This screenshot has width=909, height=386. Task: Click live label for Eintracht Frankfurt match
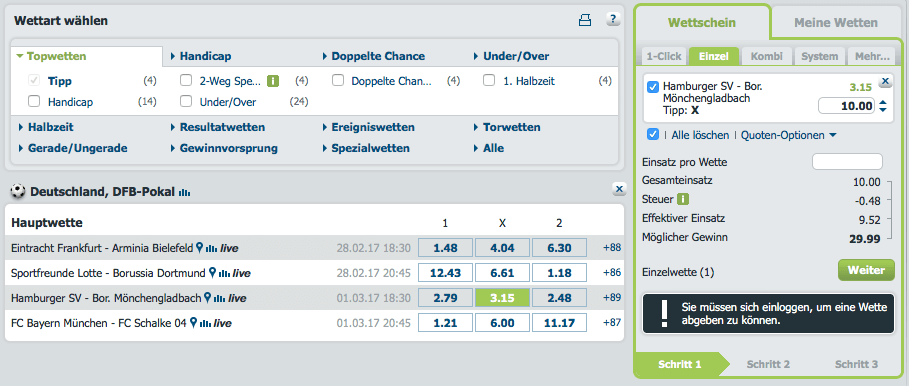coord(230,248)
